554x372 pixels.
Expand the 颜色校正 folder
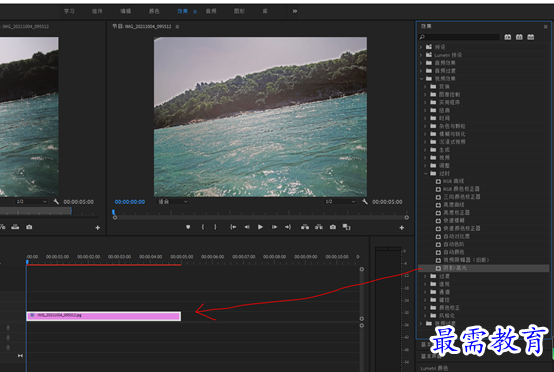tap(425, 308)
